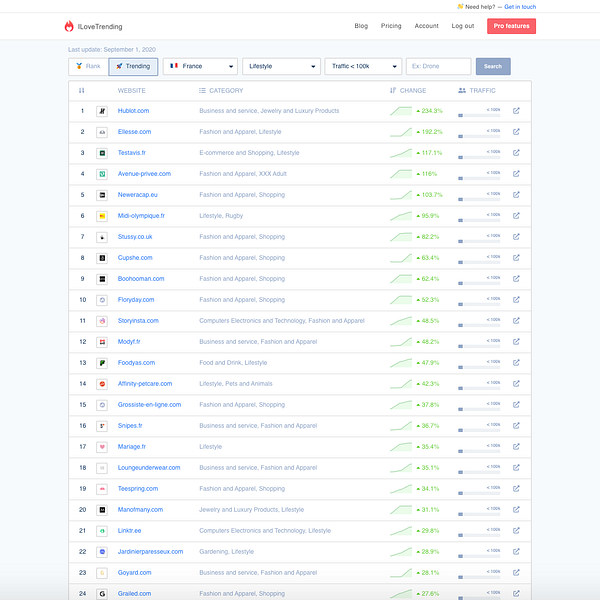The height and width of the screenshot is (600, 600).
Task: Open the Snipes.fr link
Action: [130, 426]
